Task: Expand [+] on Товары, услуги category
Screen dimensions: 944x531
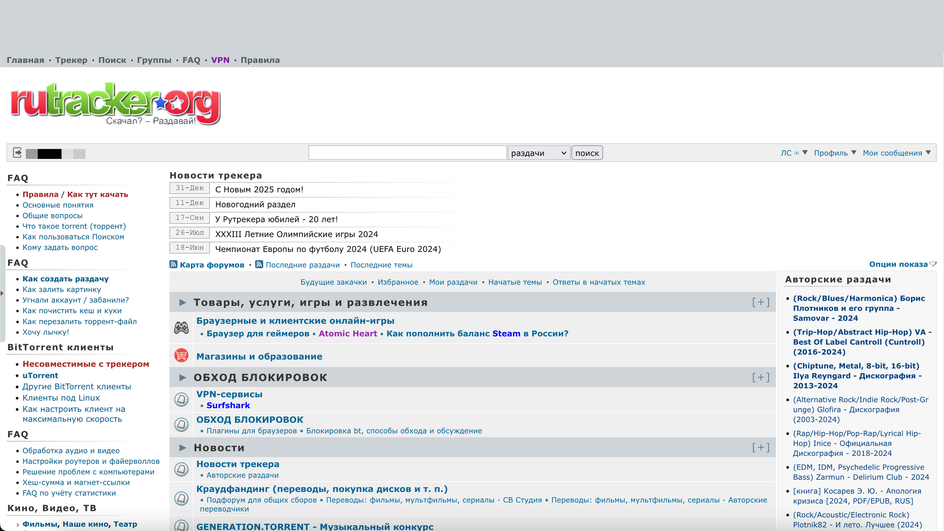Action: (x=760, y=302)
